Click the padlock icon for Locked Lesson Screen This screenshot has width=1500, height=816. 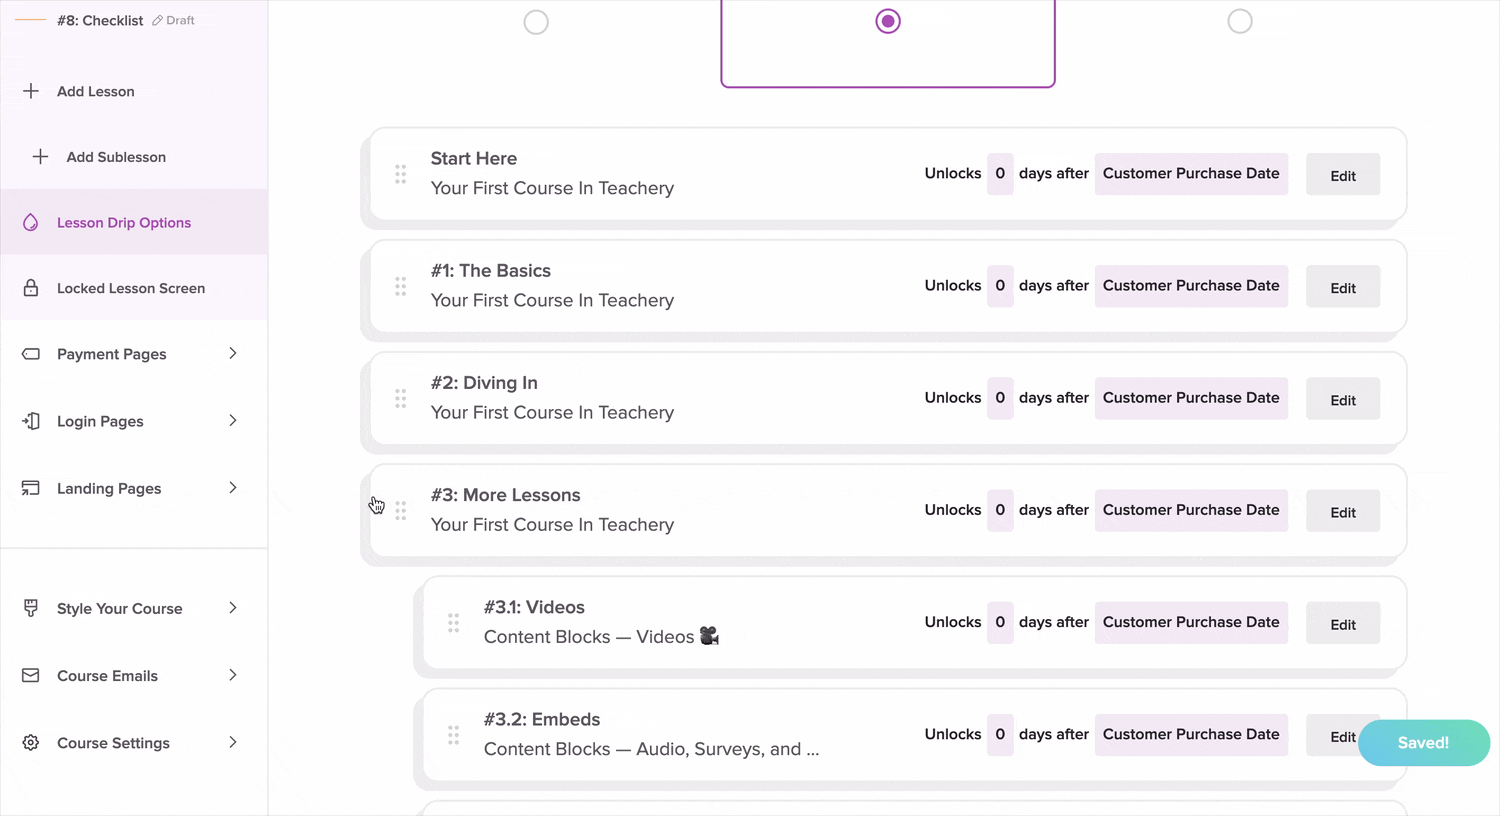pyautogui.click(x=31, y=288)
